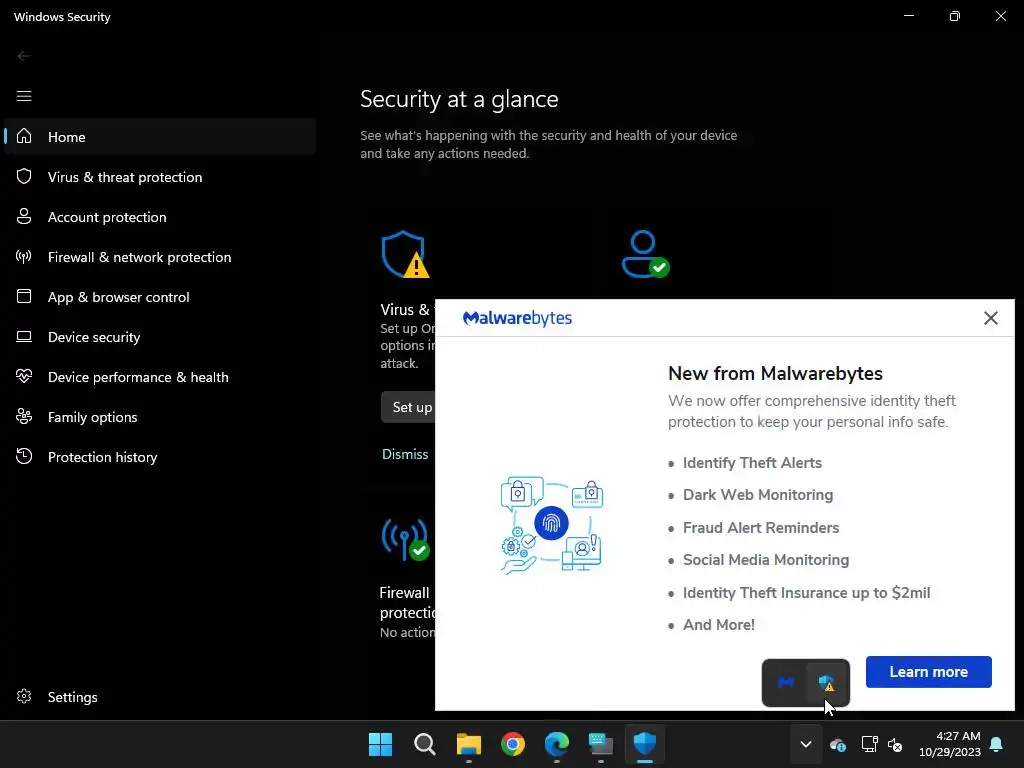Minimize the Windows Security window
Image resolution: width=1024 pixels, height=768 pixels.
tap(909, 16)
